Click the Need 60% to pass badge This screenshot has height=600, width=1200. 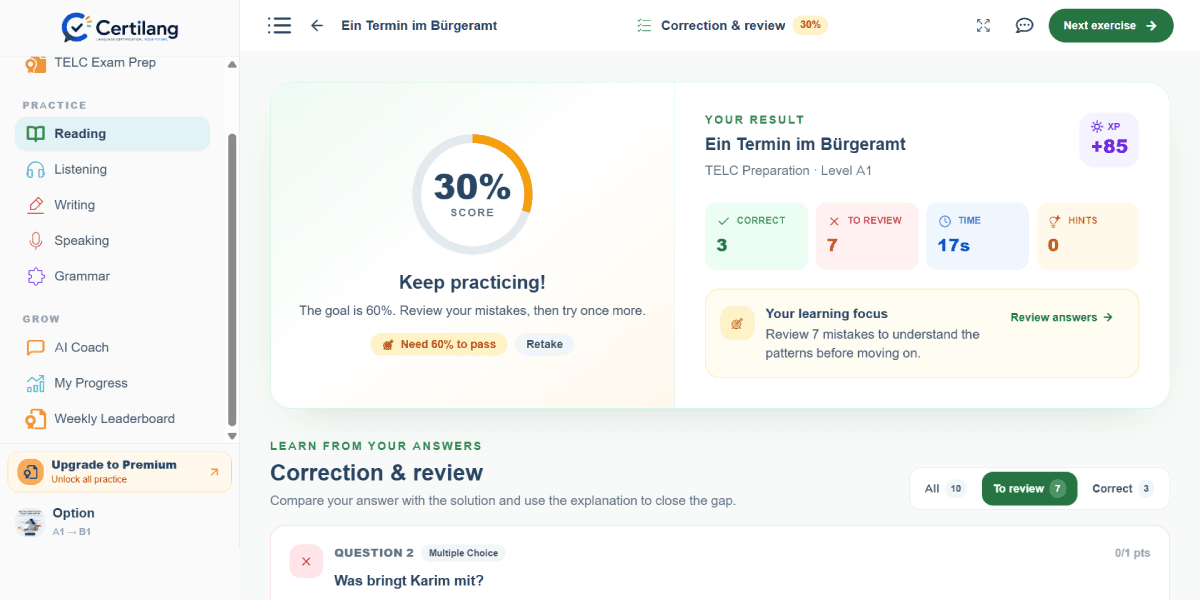click(x=439, y=344)
